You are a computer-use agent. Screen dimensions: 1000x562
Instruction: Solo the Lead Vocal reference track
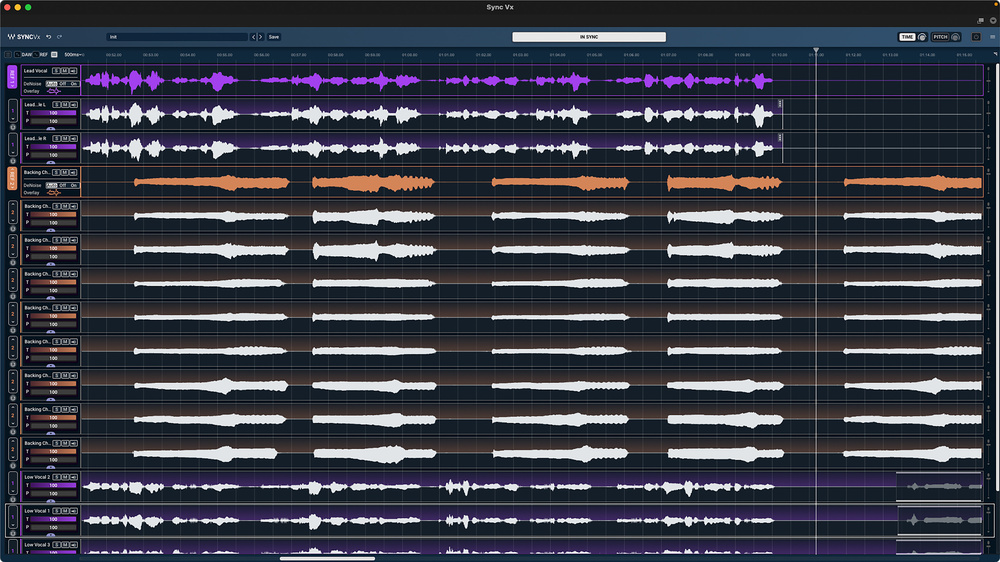[56, 71]
